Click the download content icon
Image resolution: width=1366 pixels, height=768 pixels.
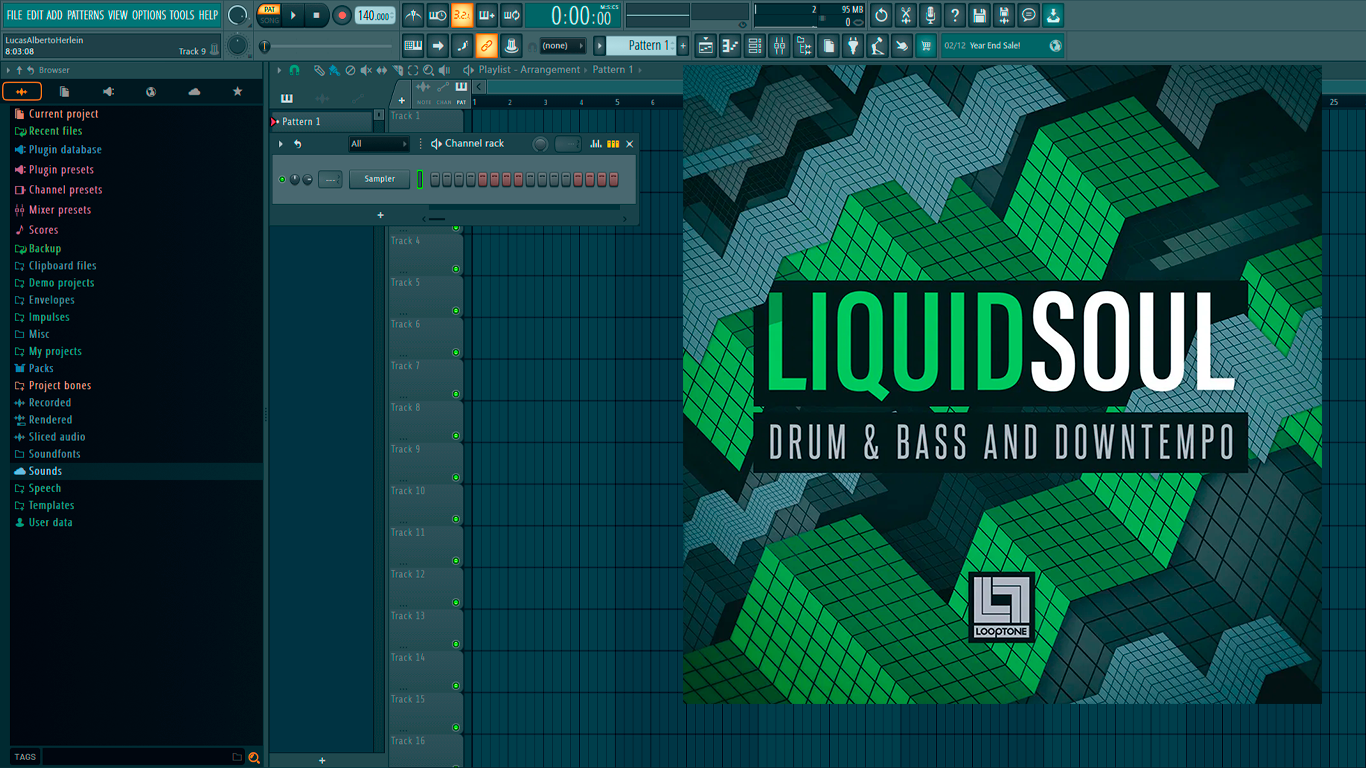(1053, 15)
